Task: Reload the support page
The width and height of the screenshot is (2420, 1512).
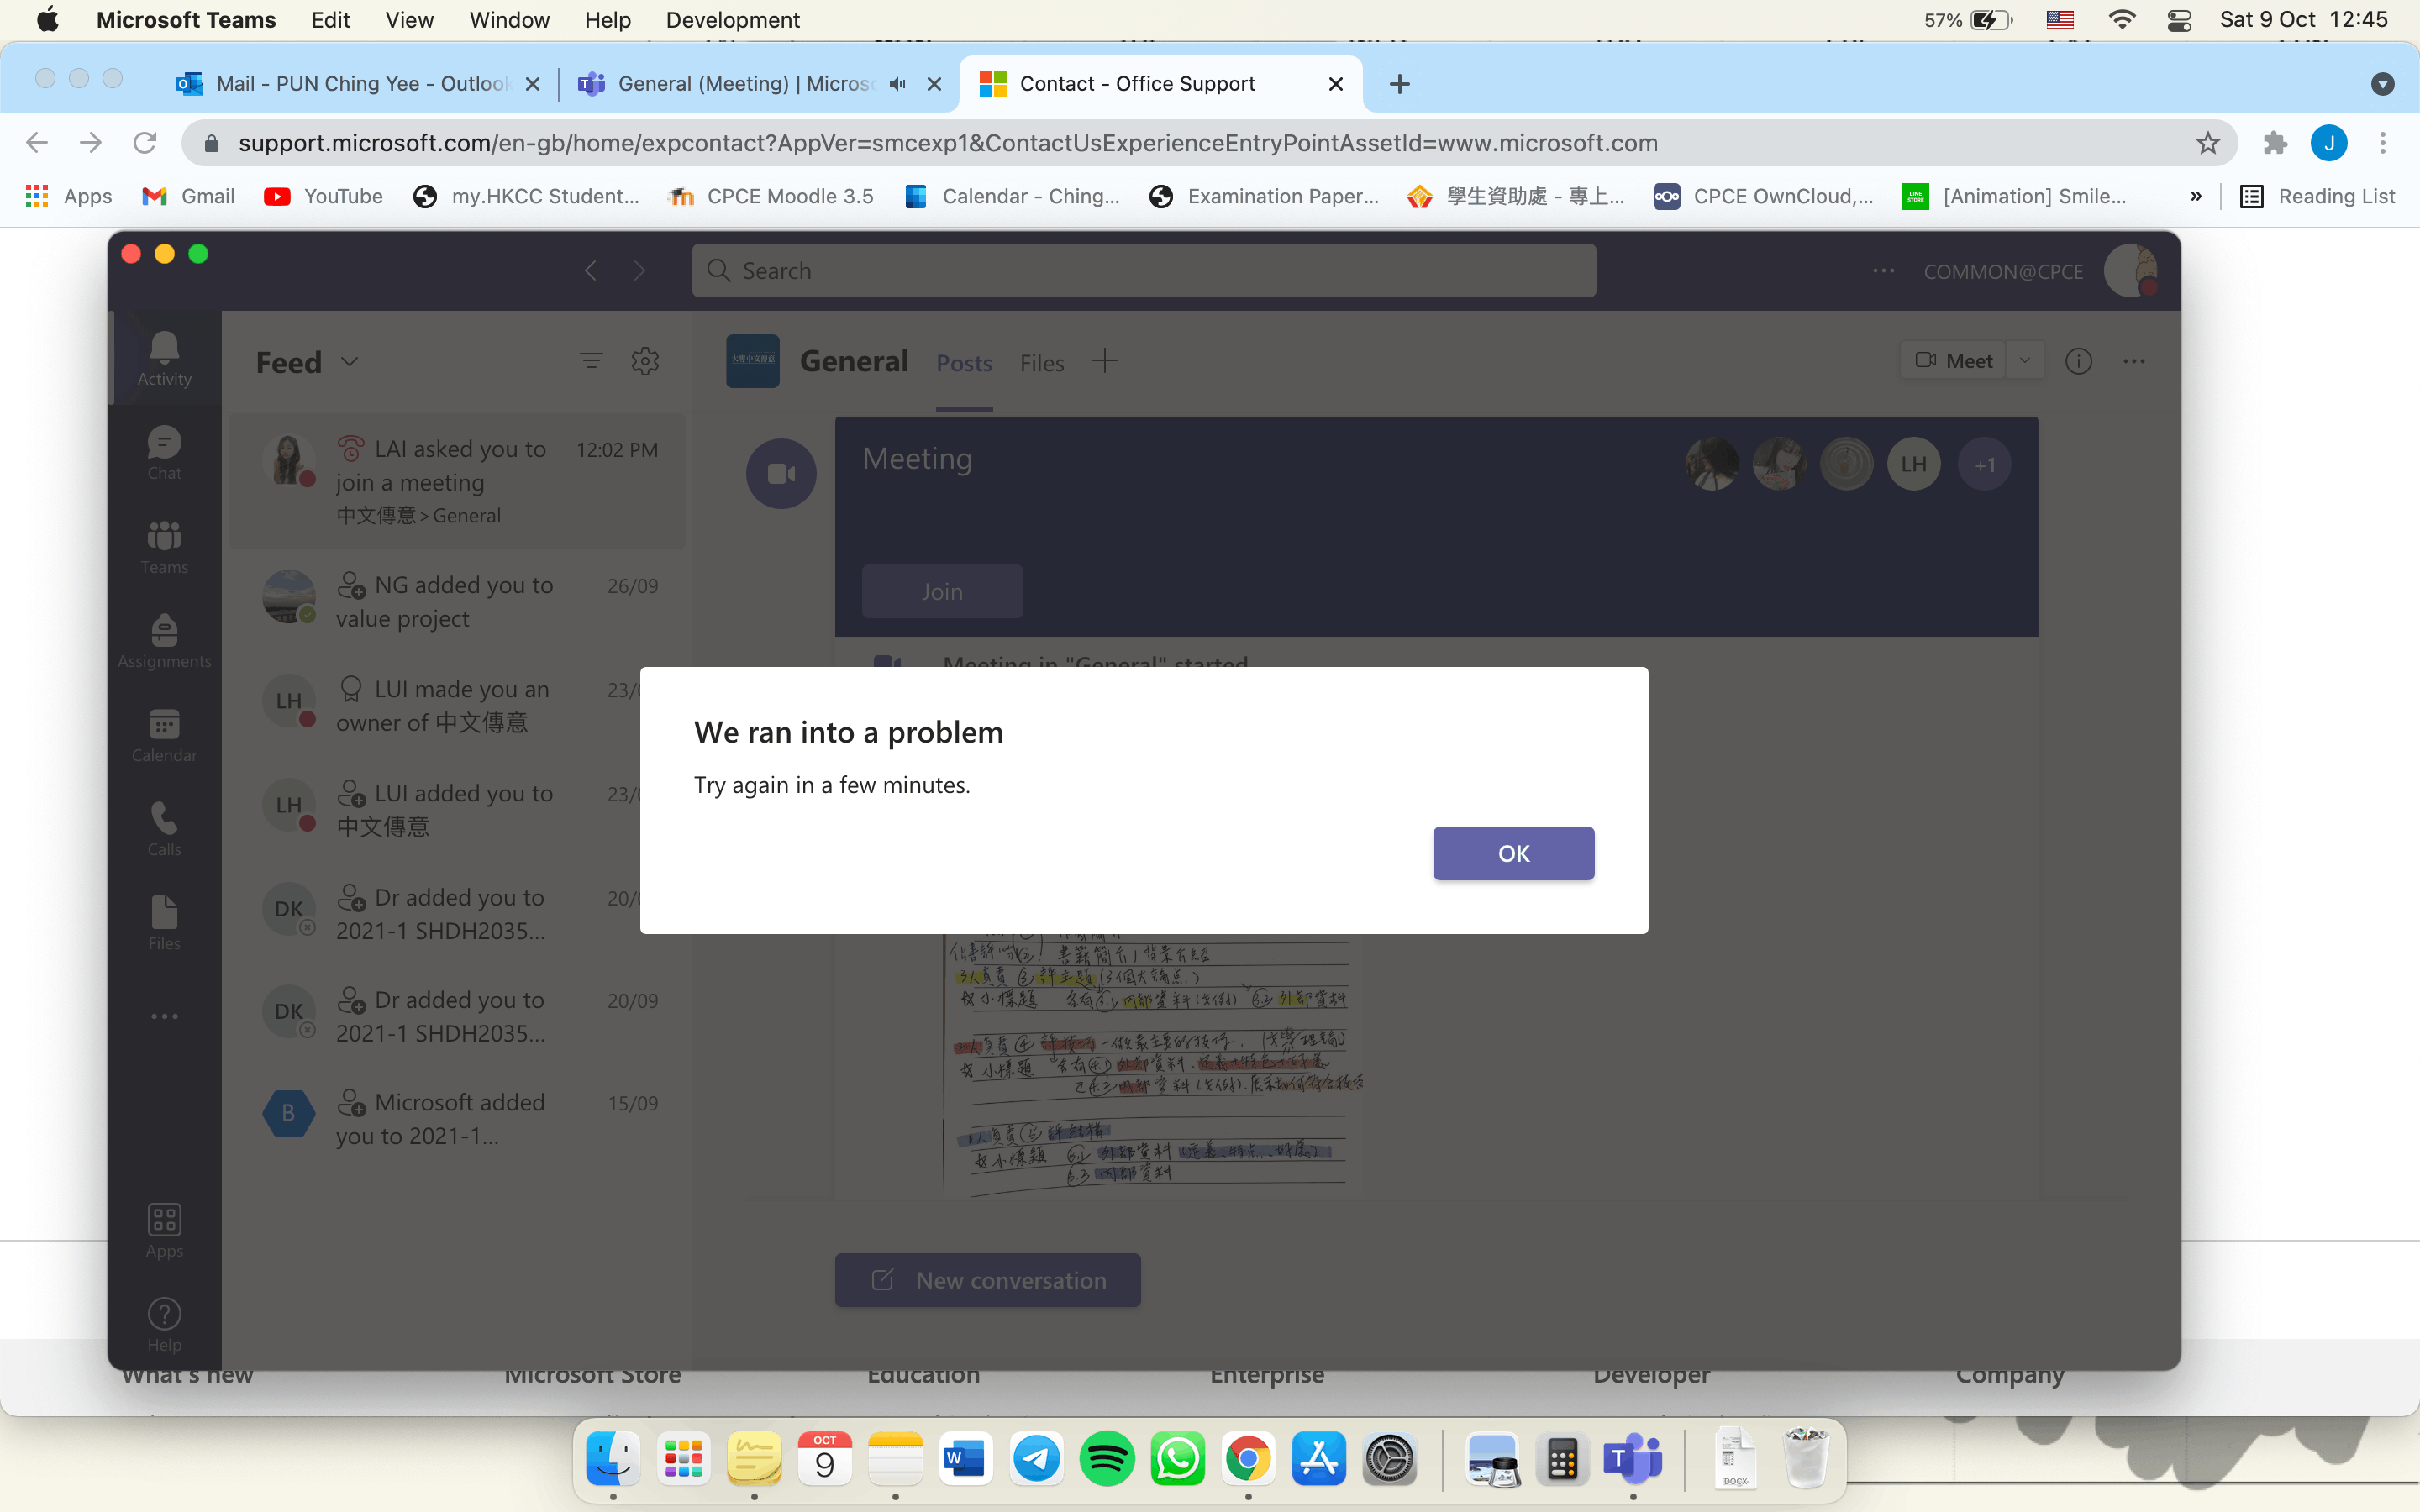Action: coord(145,143)
